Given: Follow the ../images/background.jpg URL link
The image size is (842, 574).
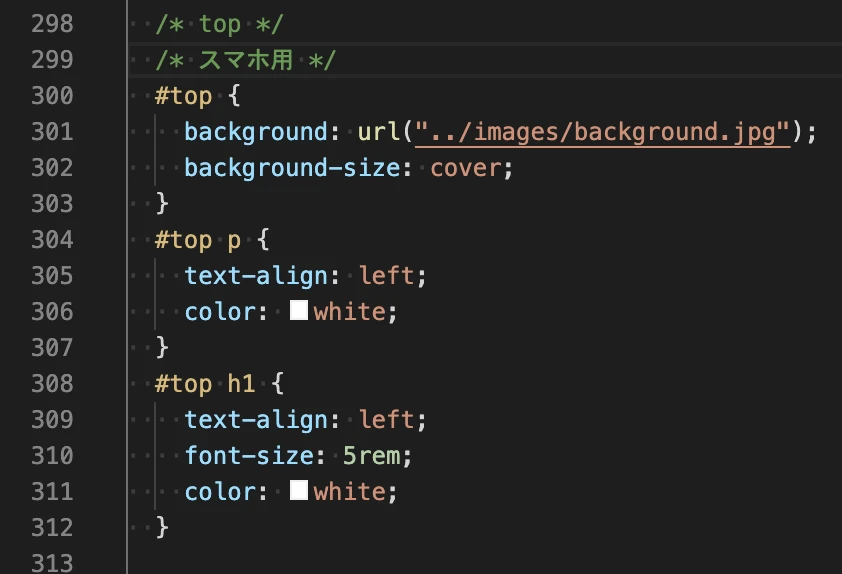Looking at the screenshot, I should (603, 132).
